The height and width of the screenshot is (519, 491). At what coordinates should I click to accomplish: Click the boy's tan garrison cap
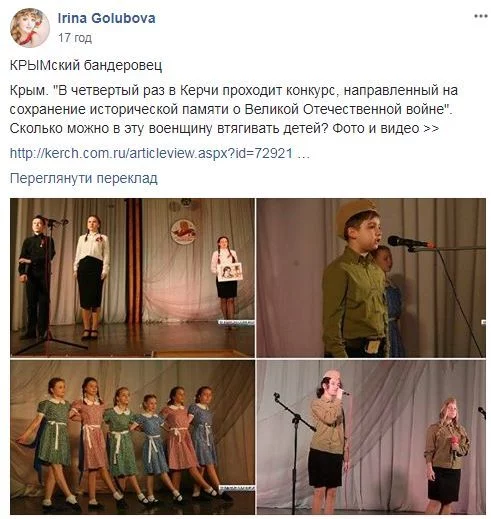[x=357, y=215]
